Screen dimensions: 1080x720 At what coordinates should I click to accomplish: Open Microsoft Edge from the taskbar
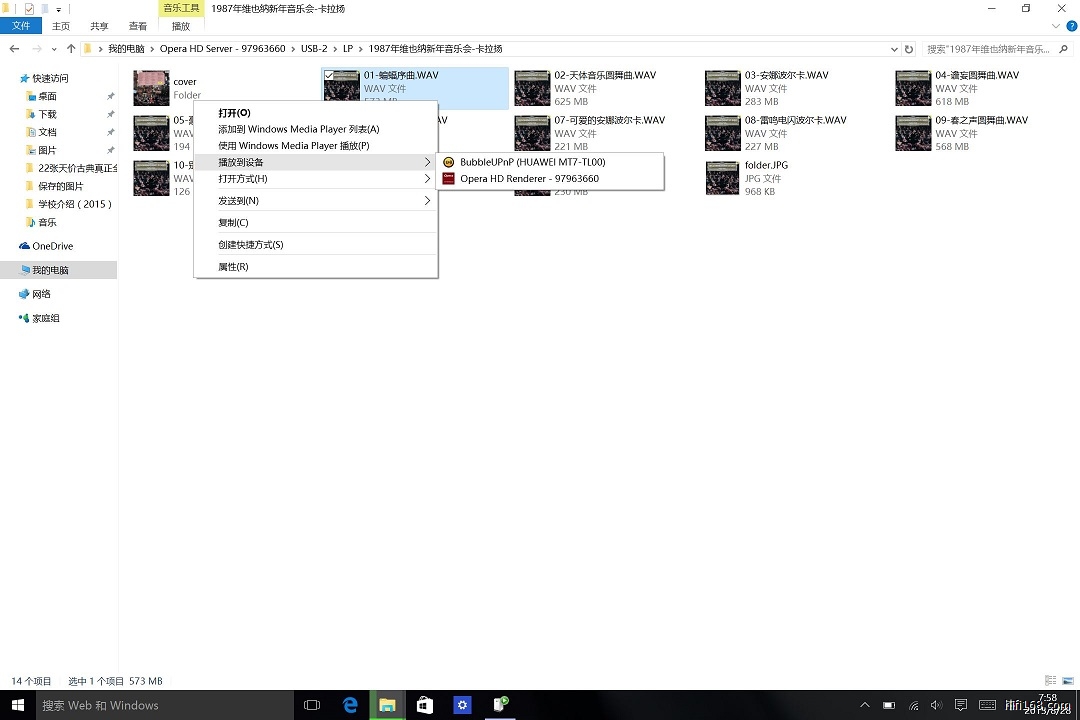(350, 705)
